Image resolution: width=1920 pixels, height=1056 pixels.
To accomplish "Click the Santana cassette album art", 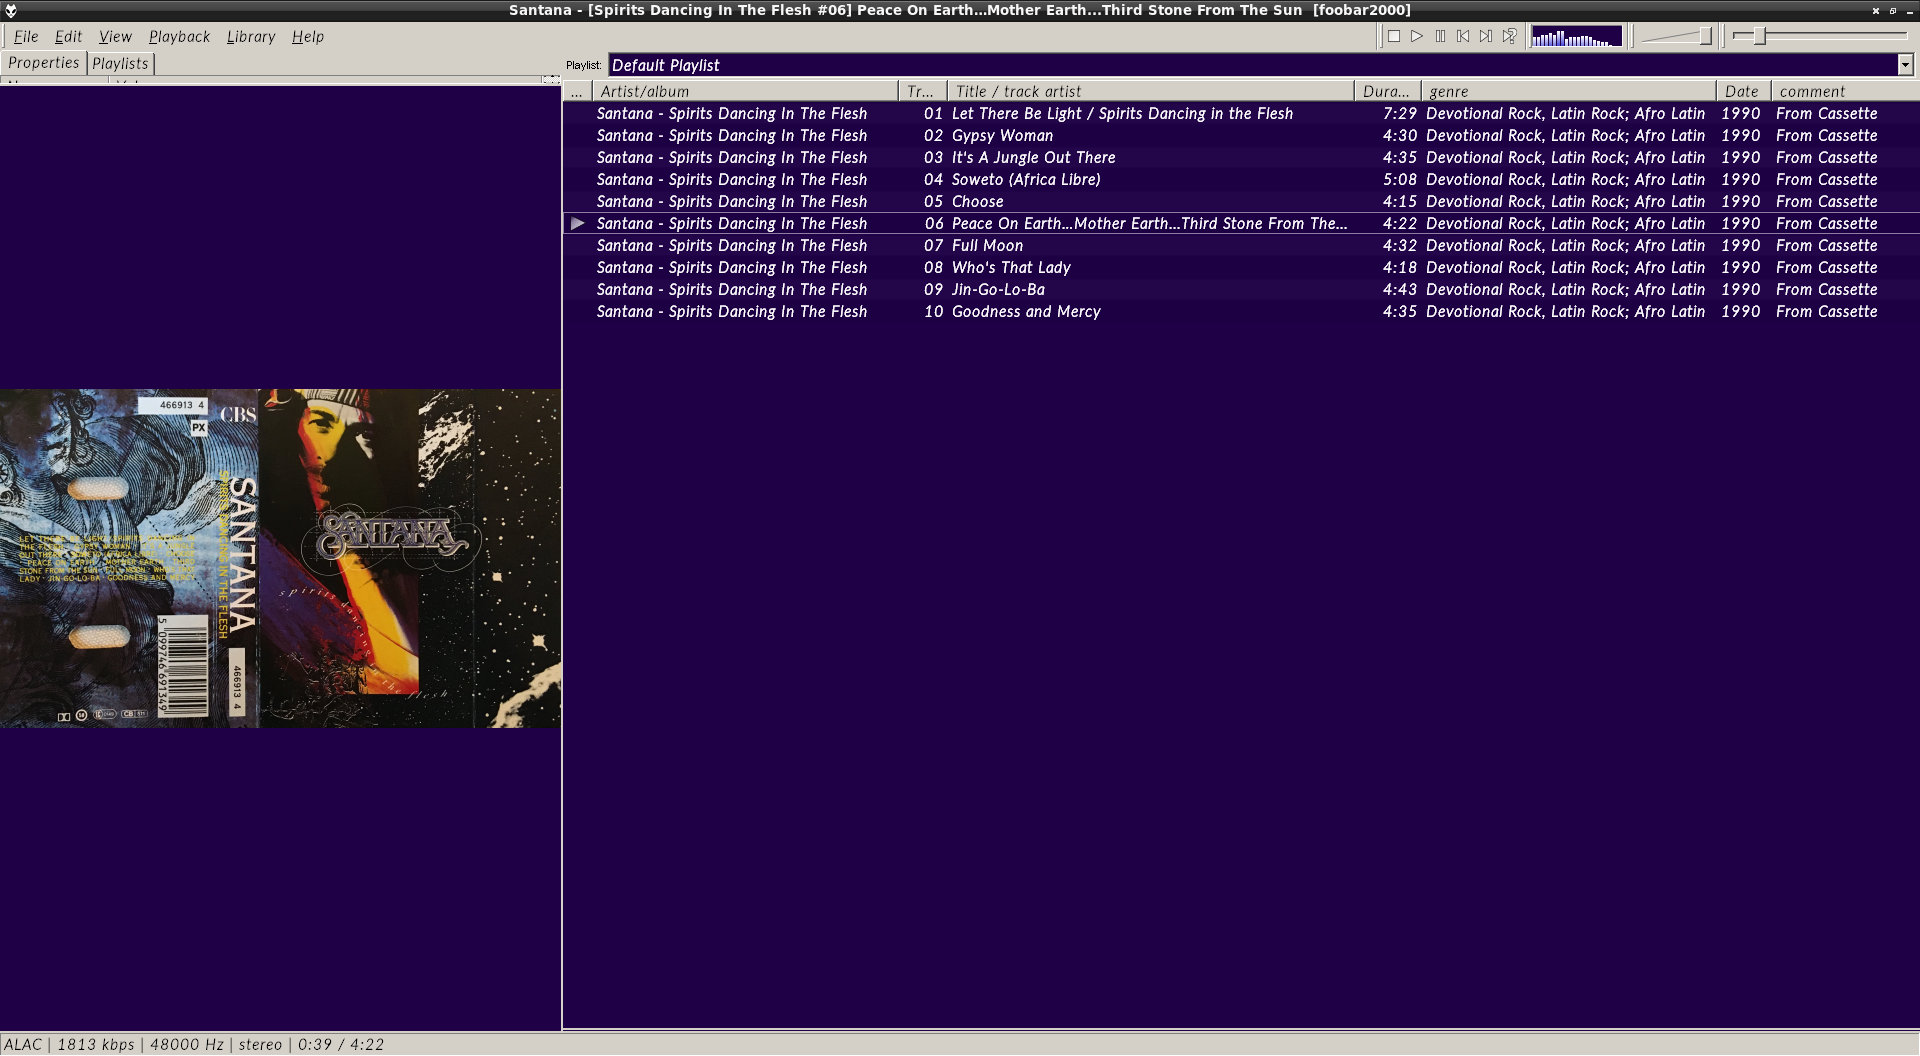I will [280, 558].
